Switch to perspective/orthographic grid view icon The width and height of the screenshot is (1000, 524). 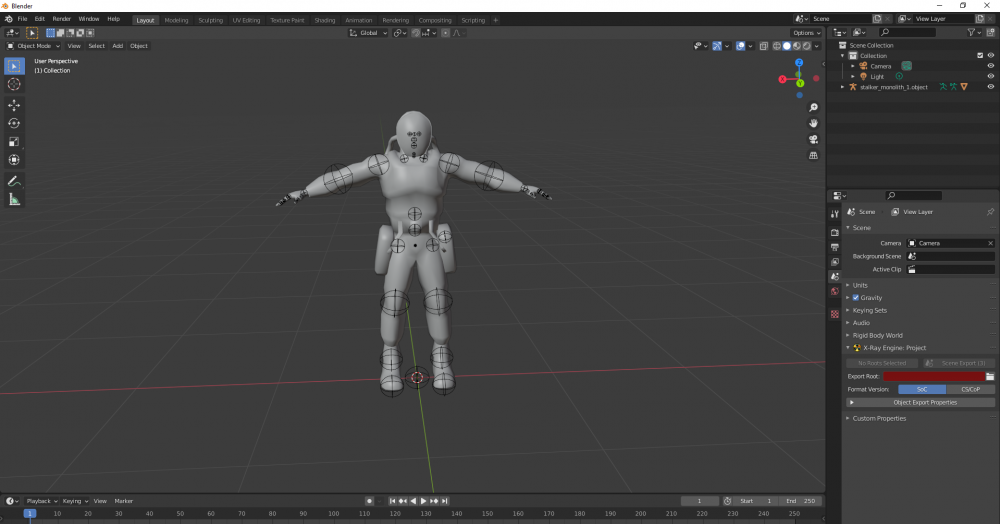(x=814, y=155)
